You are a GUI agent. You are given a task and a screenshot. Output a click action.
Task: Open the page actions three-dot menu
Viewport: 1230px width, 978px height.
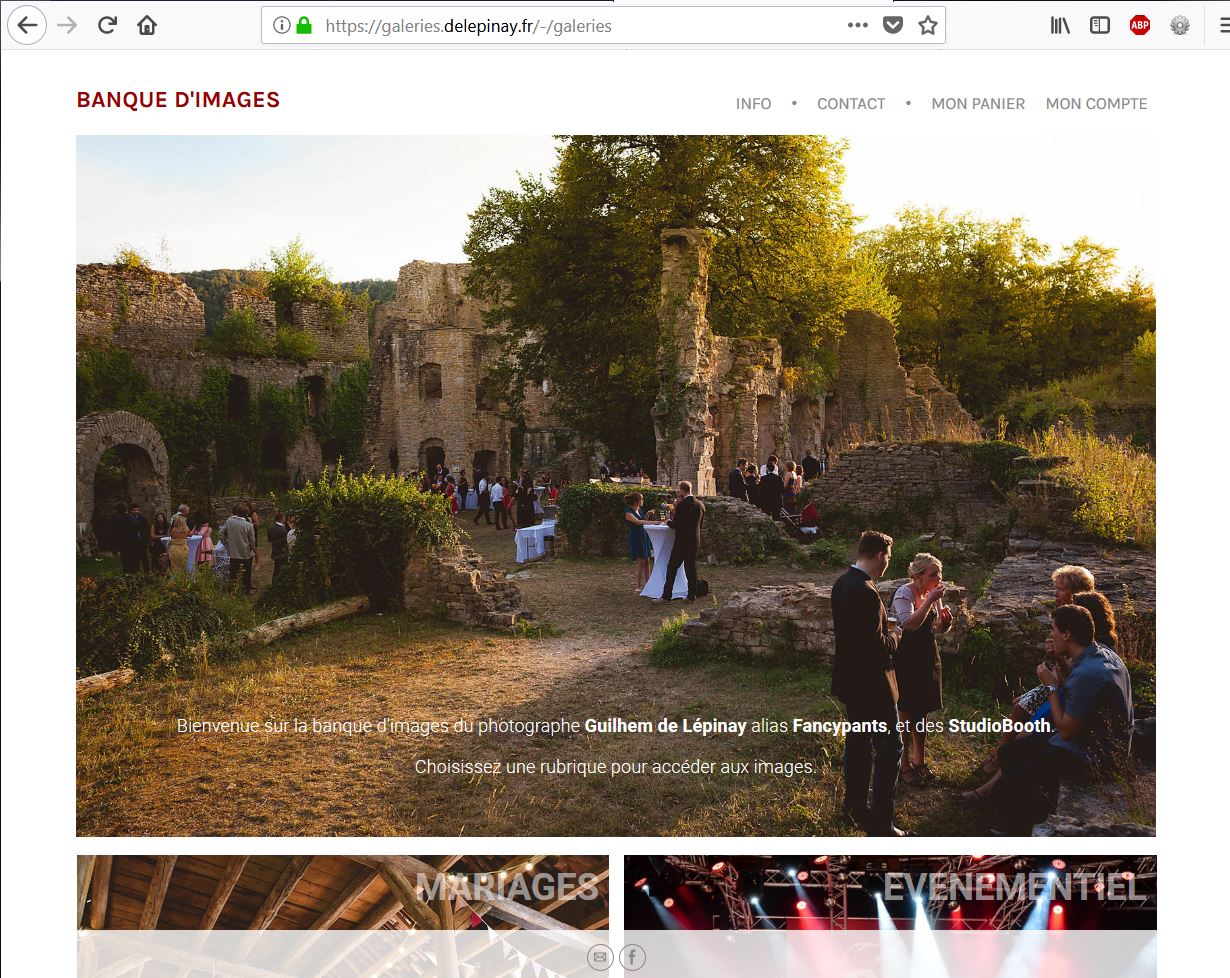click(x=857, y=26)
